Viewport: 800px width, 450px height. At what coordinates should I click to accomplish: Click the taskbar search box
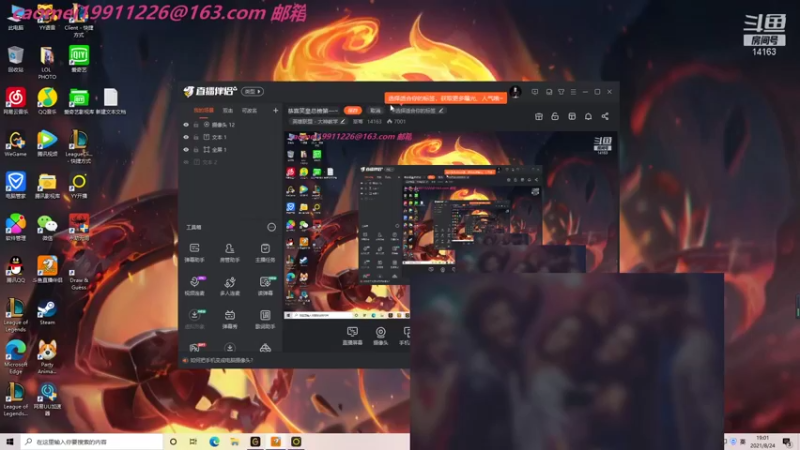click(92, 441)
